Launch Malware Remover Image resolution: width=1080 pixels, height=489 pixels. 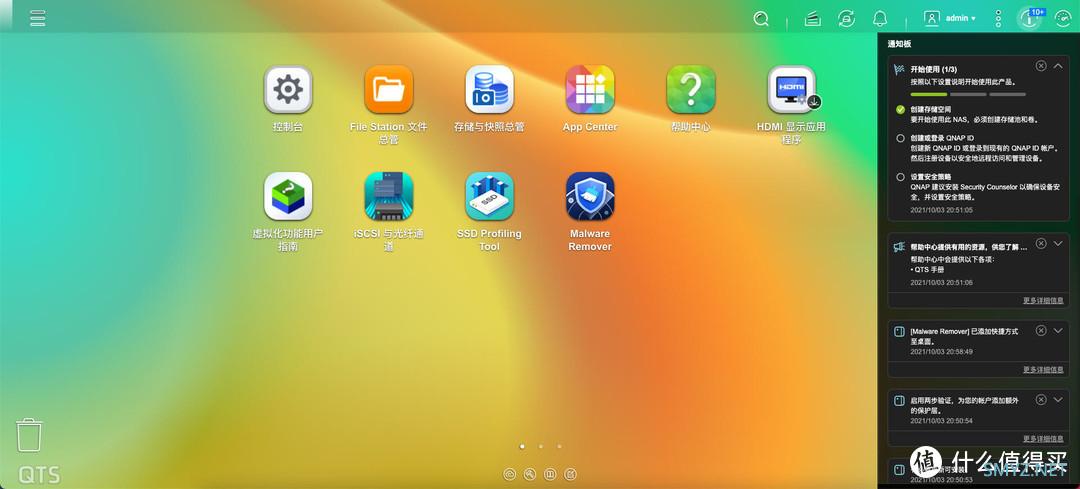click(590, 196)
